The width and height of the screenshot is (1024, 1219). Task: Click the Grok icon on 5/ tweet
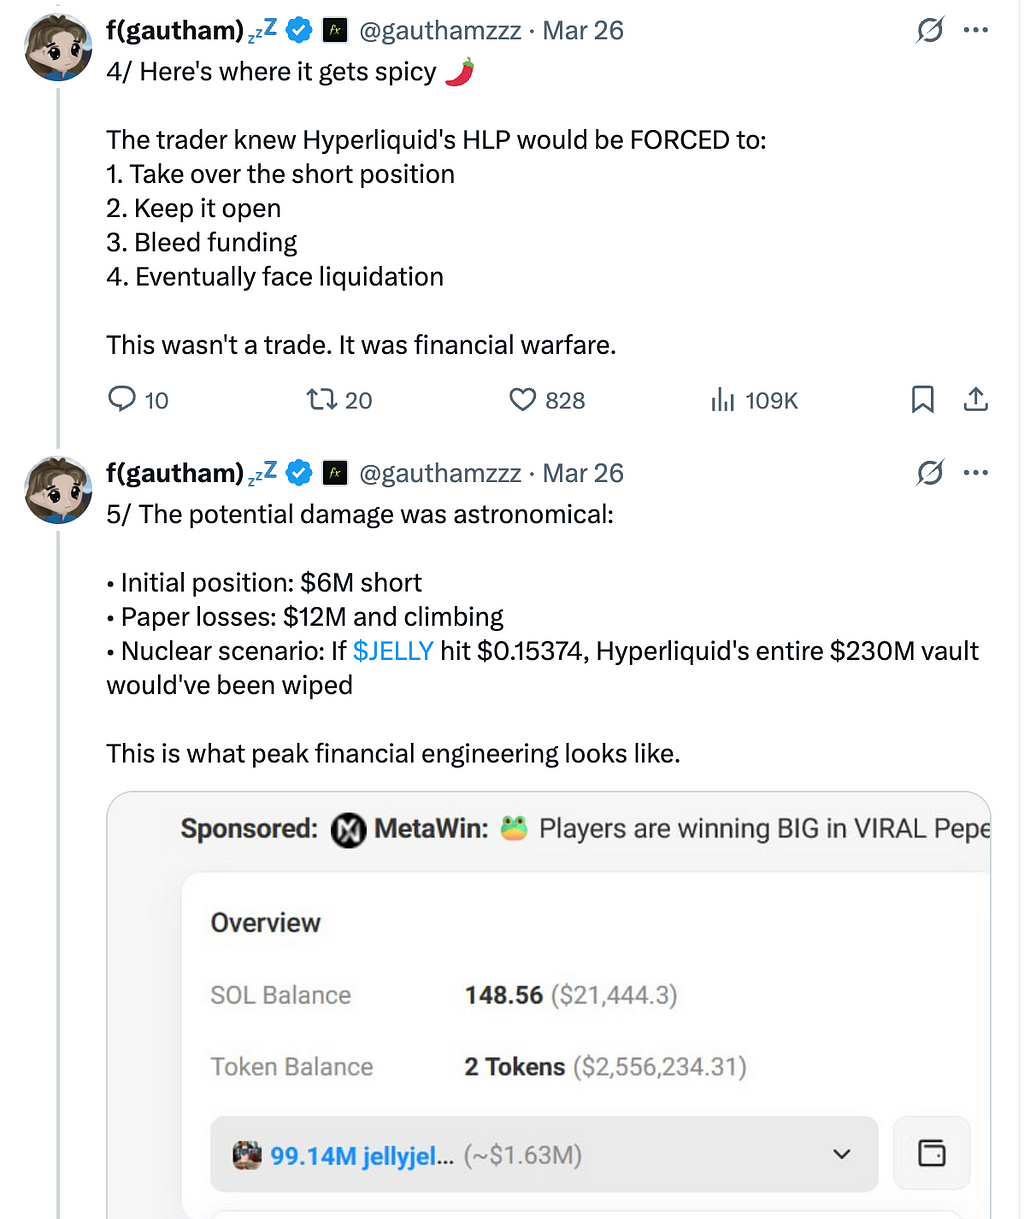coord(930,473)
